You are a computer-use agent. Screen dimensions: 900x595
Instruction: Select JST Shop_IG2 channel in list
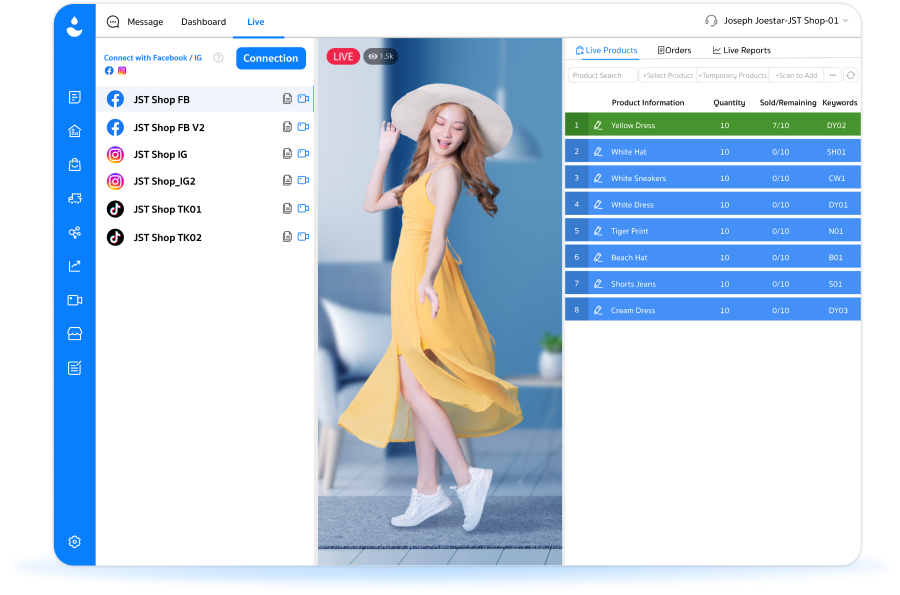pos(204,181)
